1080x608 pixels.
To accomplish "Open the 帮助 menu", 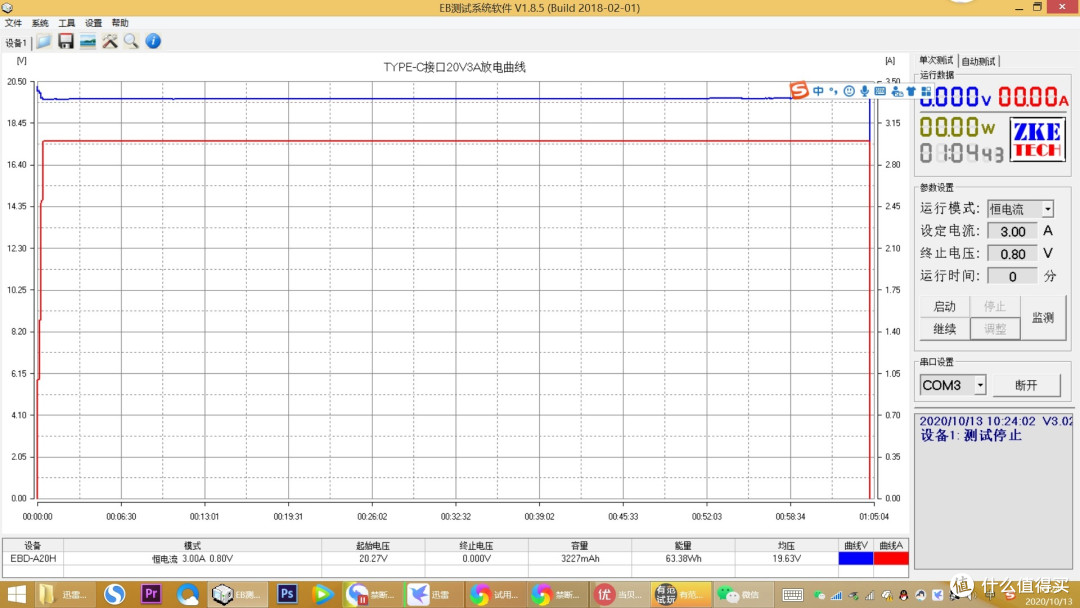I will [120, 23].
